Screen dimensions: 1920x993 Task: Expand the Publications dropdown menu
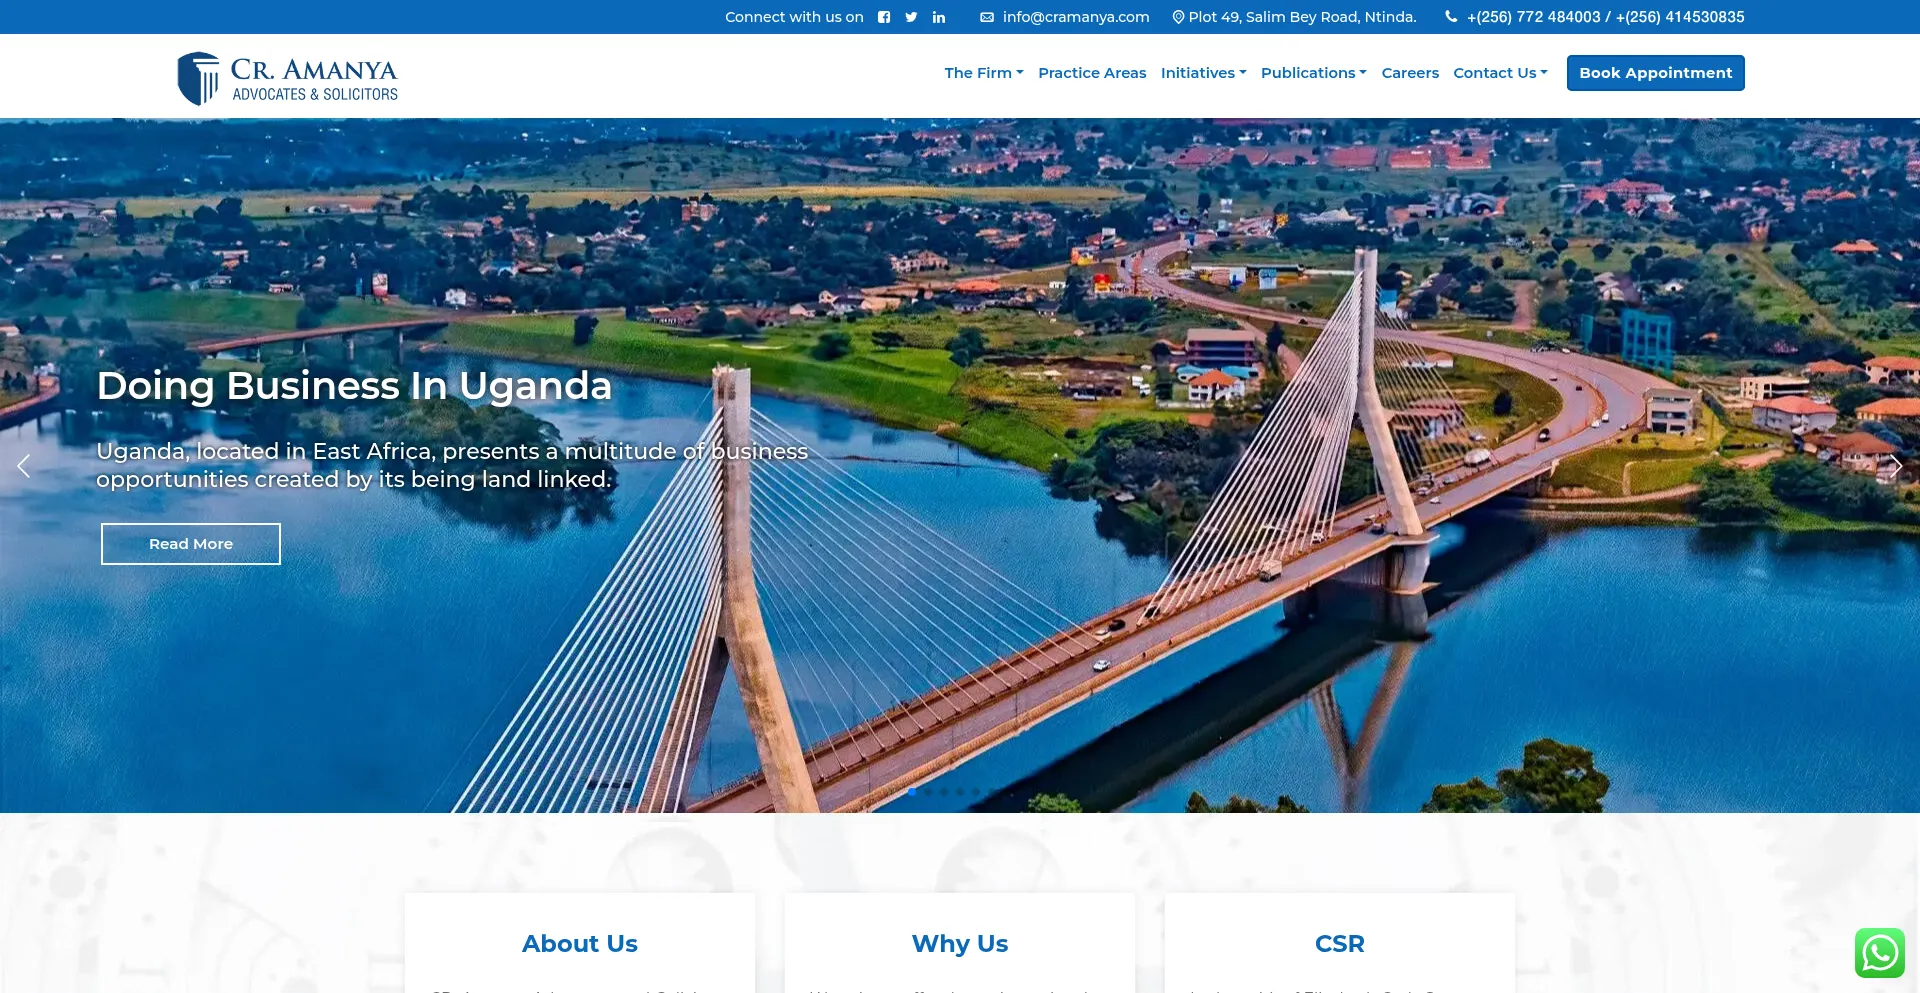tap(1313, 73)
